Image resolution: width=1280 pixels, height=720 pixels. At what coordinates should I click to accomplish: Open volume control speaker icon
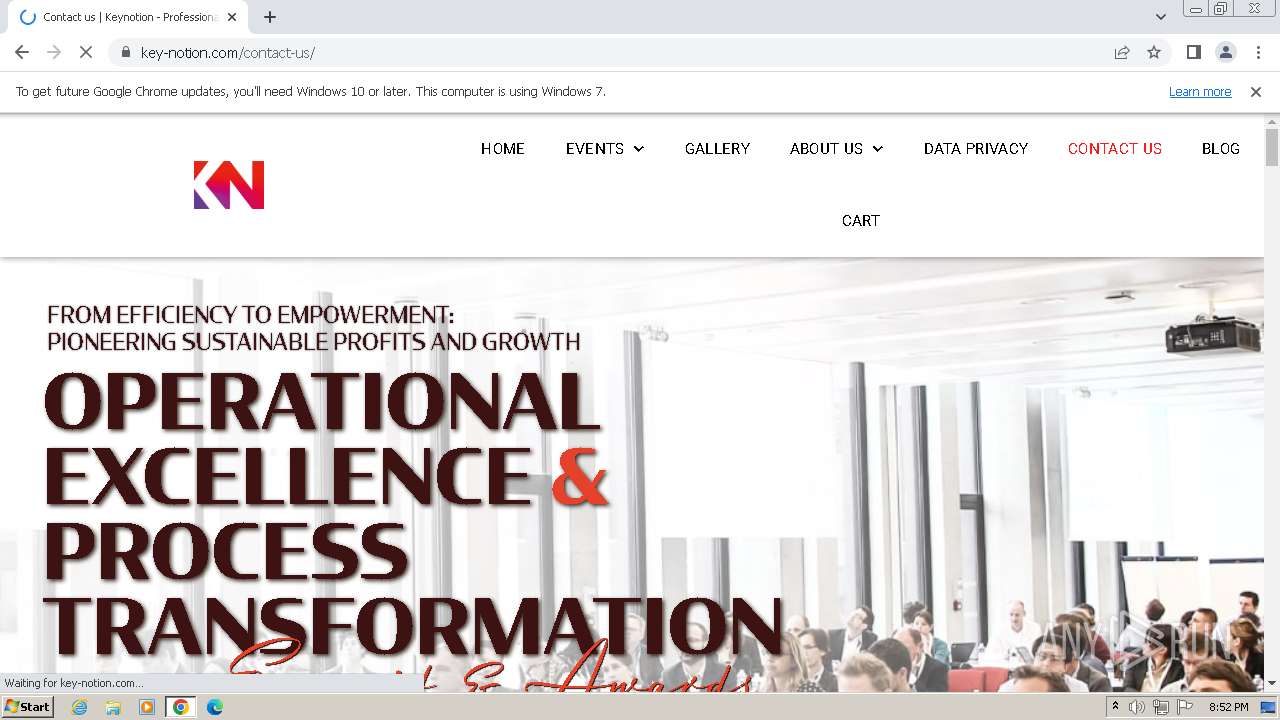tap(1137, 707)
